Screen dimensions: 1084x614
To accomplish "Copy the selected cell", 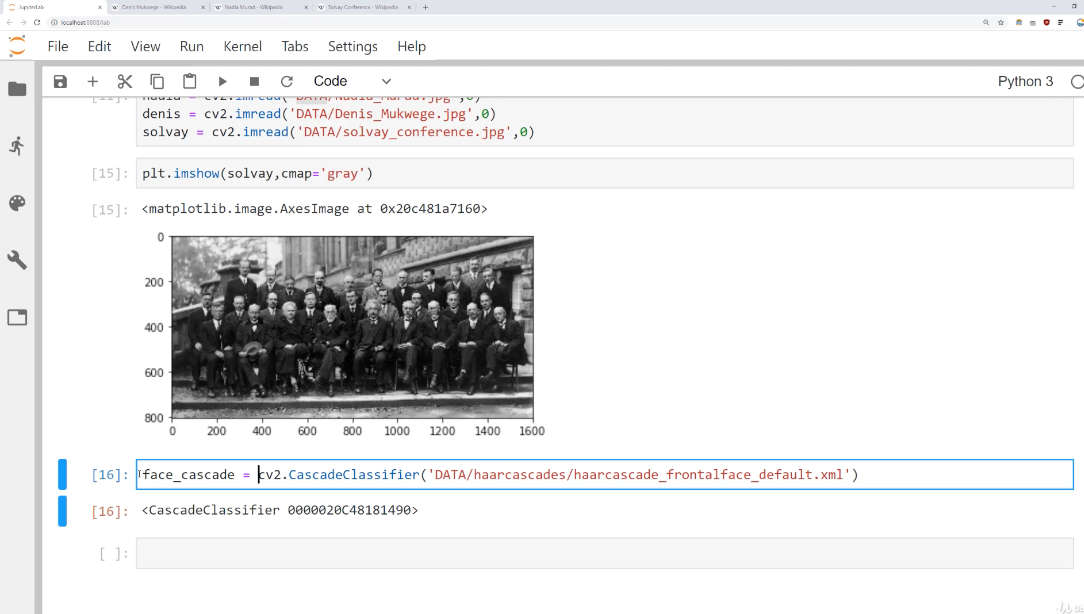I will [157, 82].
